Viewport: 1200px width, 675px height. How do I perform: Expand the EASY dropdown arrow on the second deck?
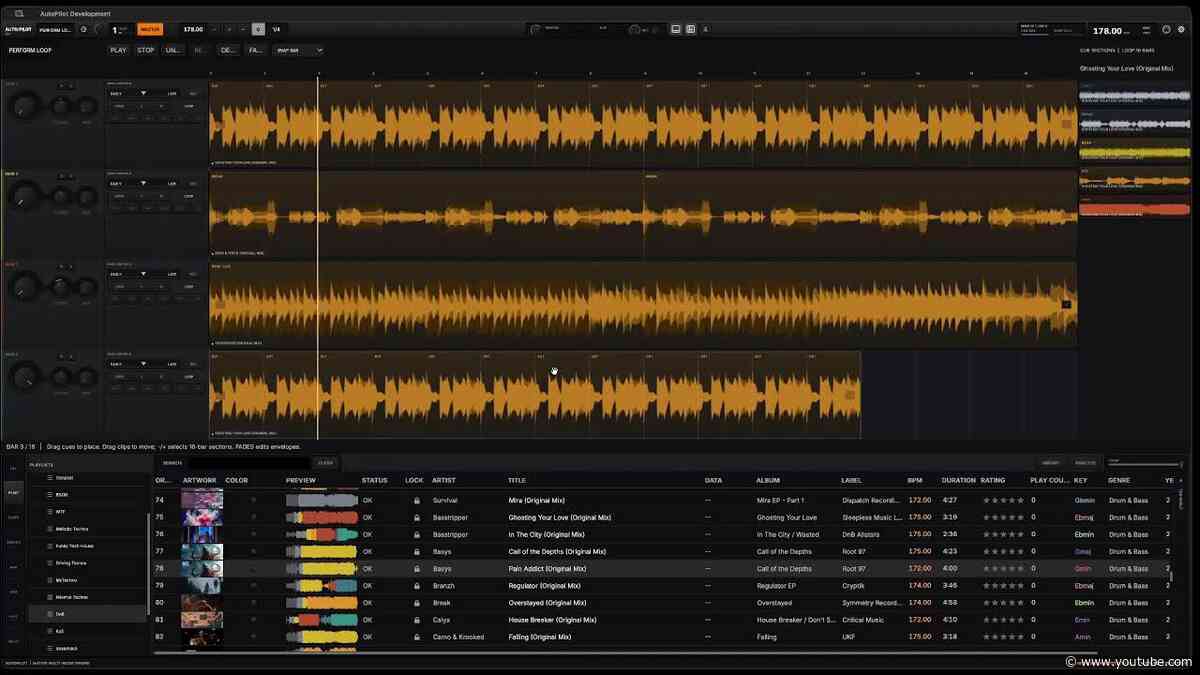click(x=143, y=183)
